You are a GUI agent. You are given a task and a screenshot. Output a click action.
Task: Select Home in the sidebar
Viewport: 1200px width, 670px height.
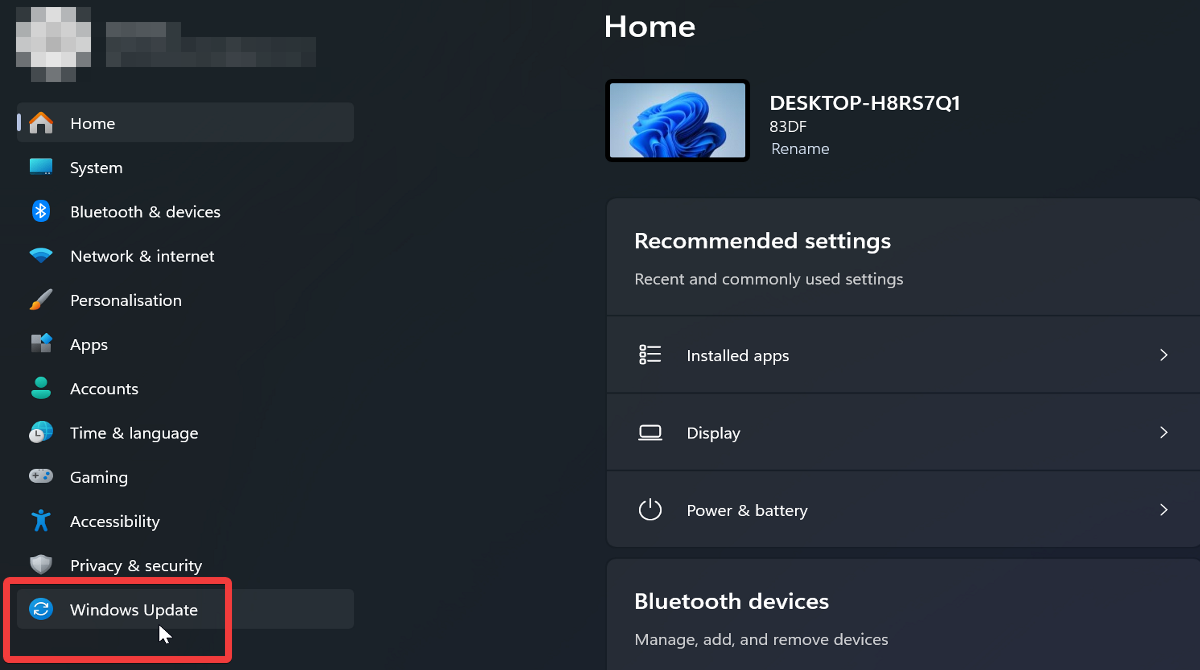[x=93, y=123]
